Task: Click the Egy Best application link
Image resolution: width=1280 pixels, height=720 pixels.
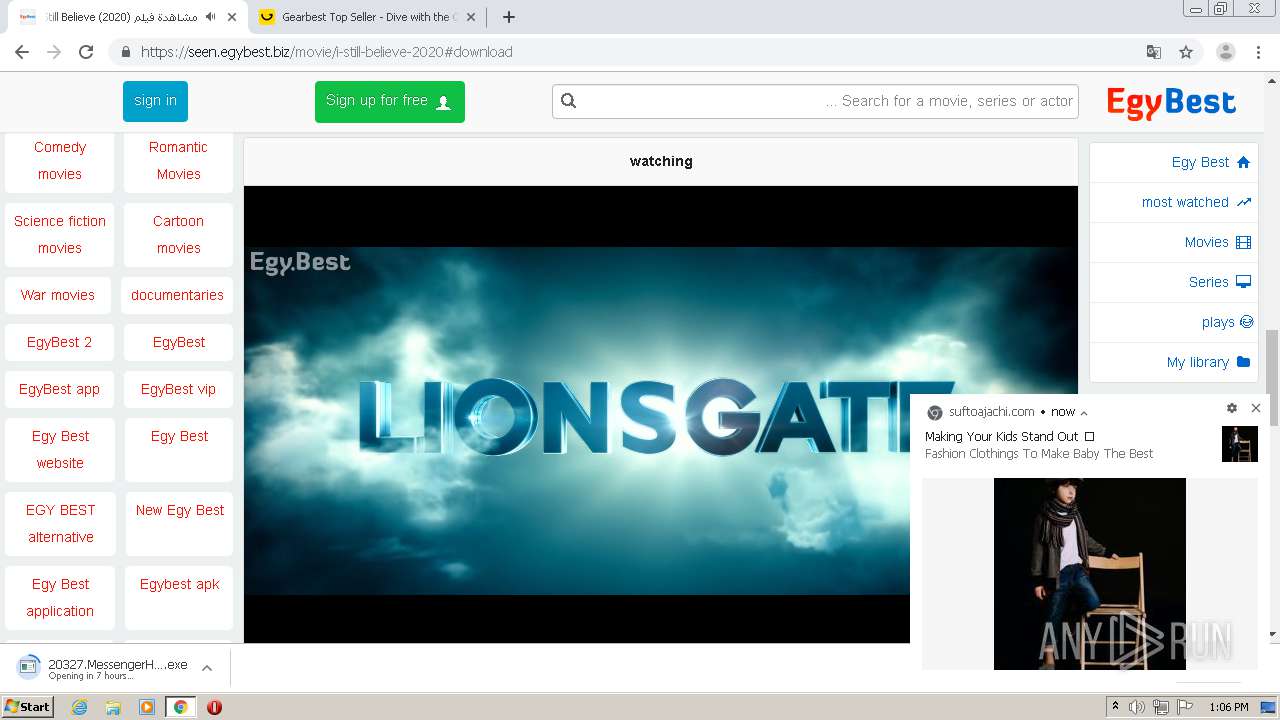Action: (x=60, y=597)
